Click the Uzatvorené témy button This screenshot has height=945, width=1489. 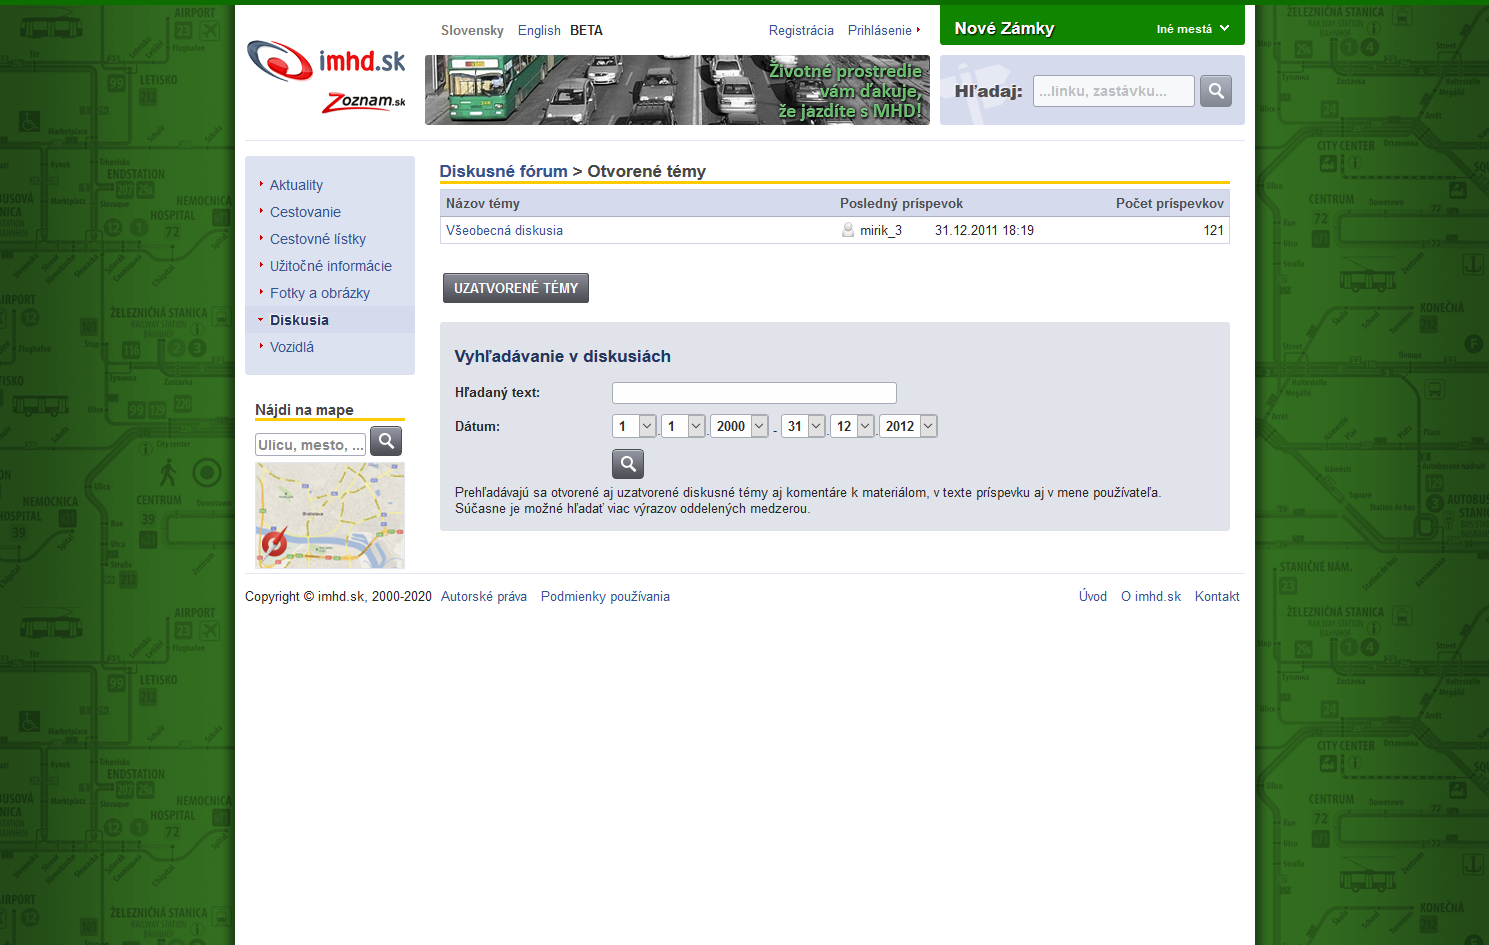516,288
